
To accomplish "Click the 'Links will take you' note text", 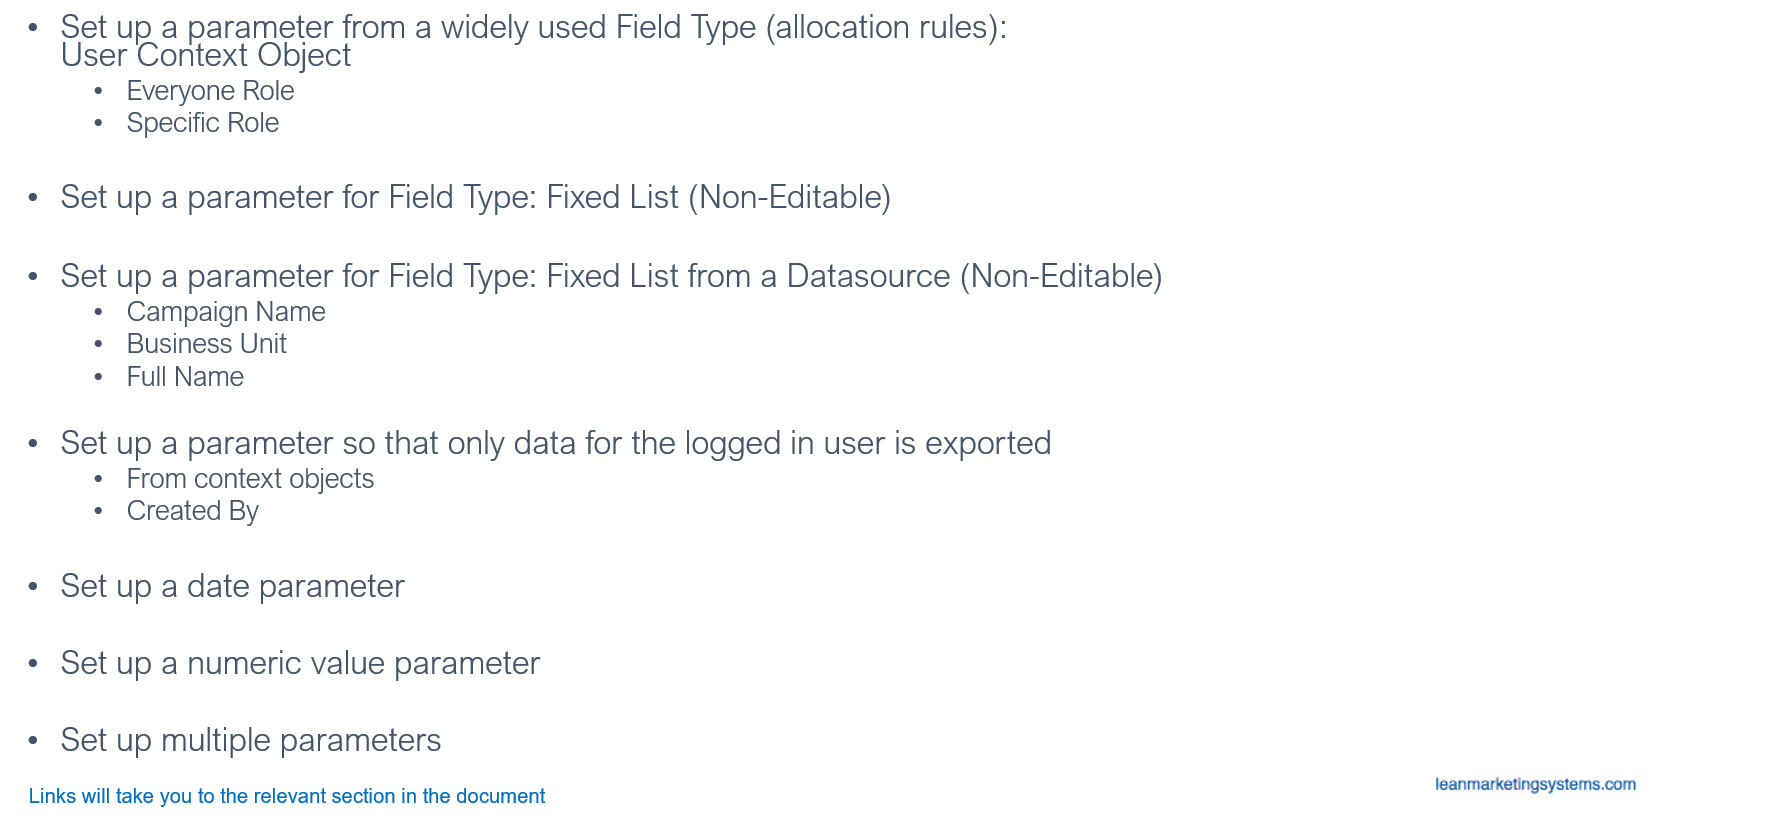I will tap(287, 796).
